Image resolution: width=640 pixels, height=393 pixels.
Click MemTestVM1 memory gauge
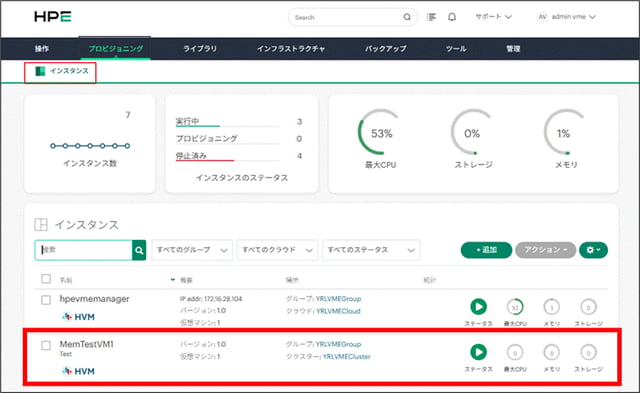551,353
